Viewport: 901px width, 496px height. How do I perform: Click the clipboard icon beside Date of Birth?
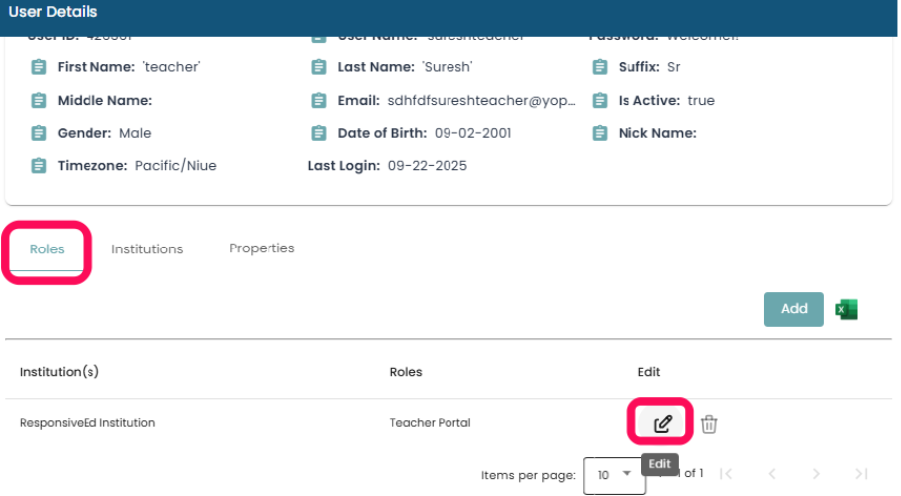[319, 133]
